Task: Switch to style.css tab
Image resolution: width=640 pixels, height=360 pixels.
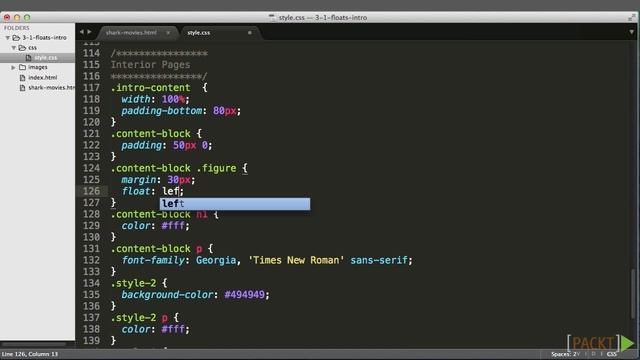Action: pyautogui.click(x=199, y=33)
